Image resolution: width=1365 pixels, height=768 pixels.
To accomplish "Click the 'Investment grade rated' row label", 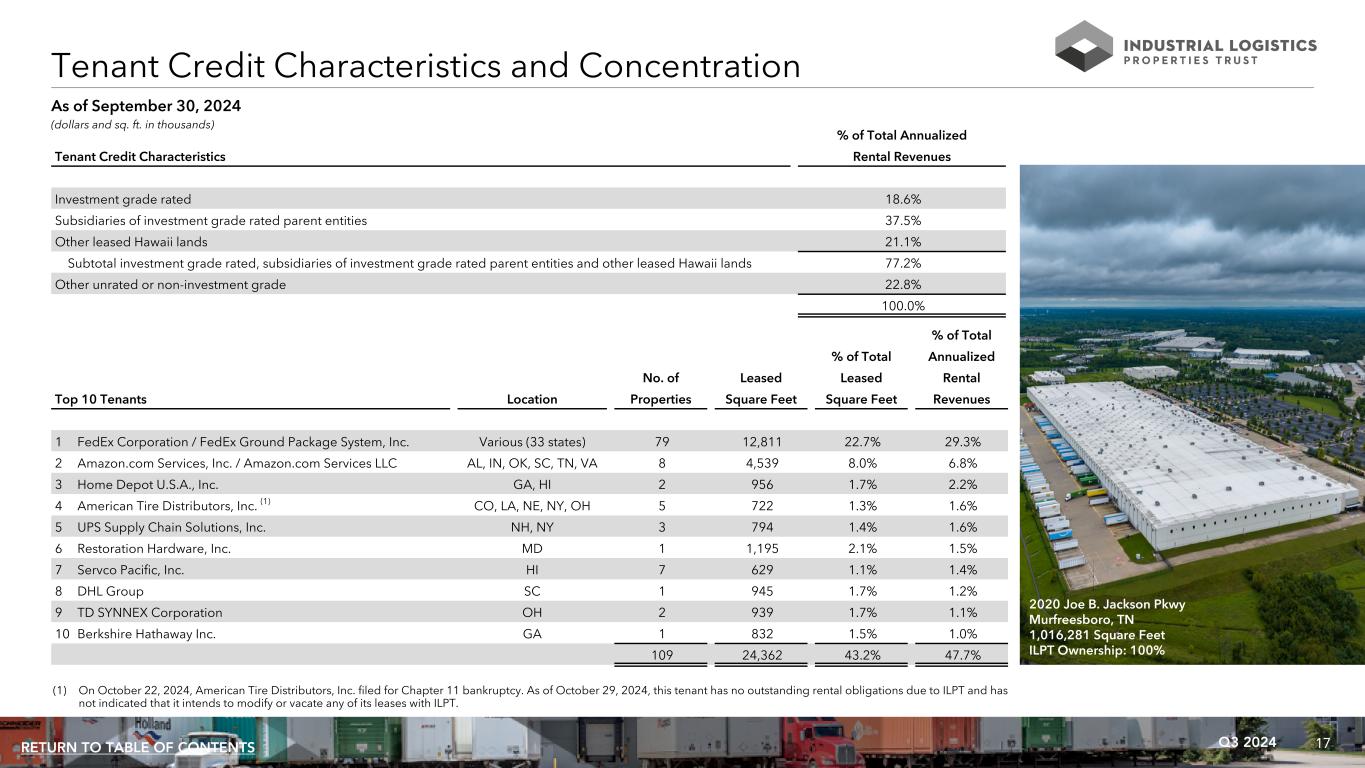I will point(123,199).
